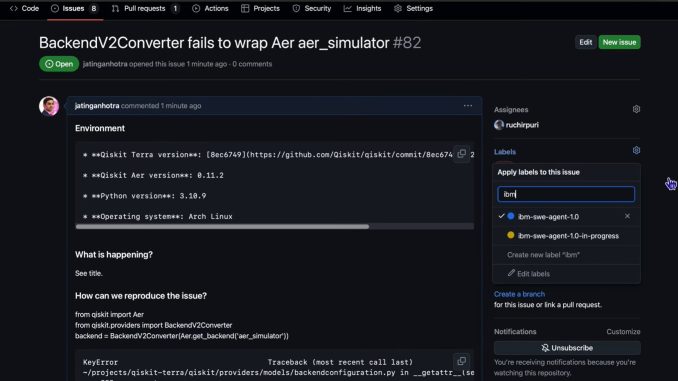Click the Notifications heading
The image size is (678, 381).
515,332
